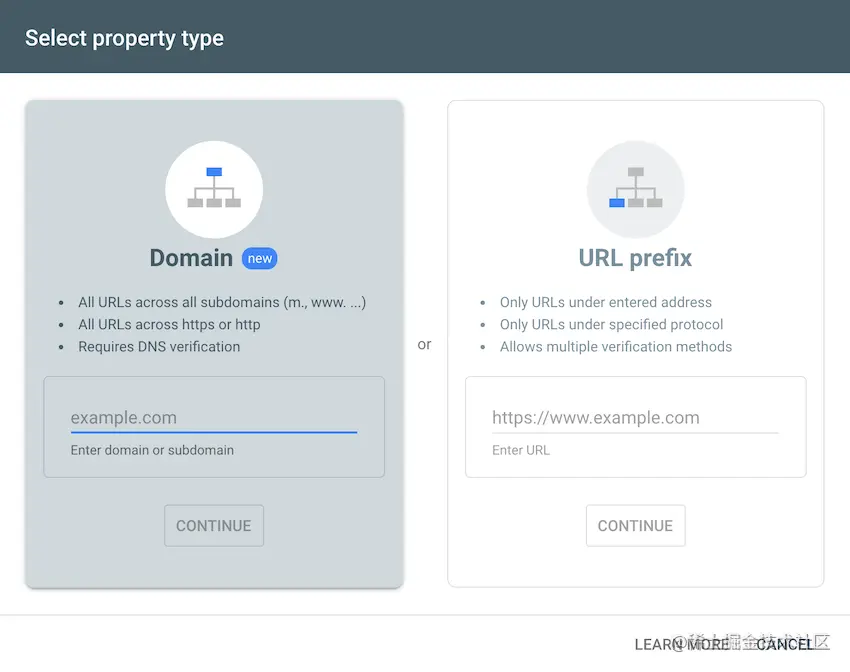Click CONTINUE under the Domain option
This screenshot has width=850, height=672.
pyautogui.click(x=213, y=525)
